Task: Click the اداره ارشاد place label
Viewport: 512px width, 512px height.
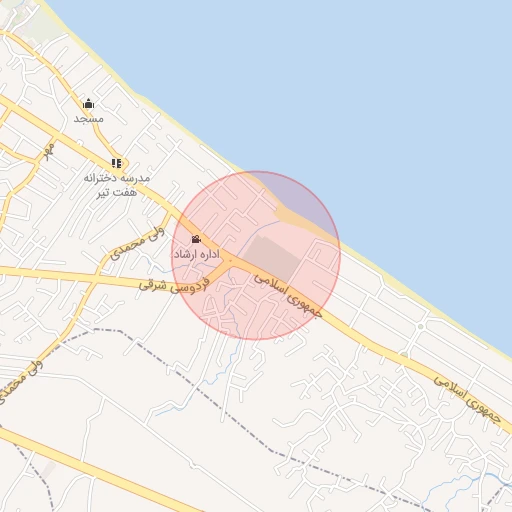Action: [196, 255]
